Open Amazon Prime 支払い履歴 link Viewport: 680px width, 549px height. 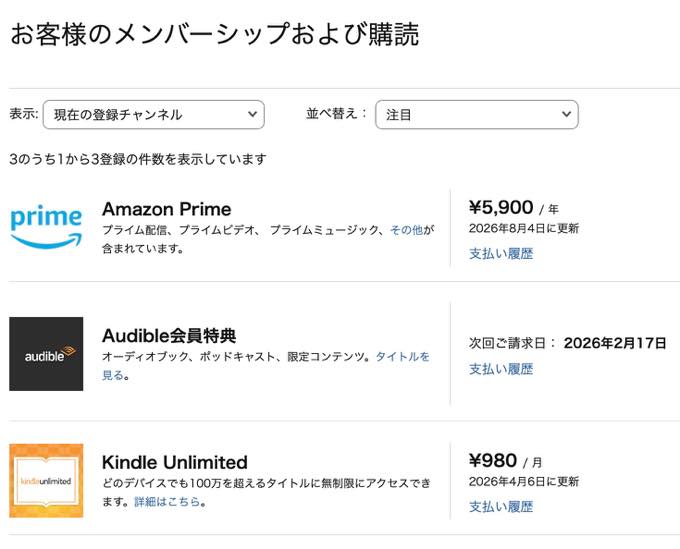[501, 254]
